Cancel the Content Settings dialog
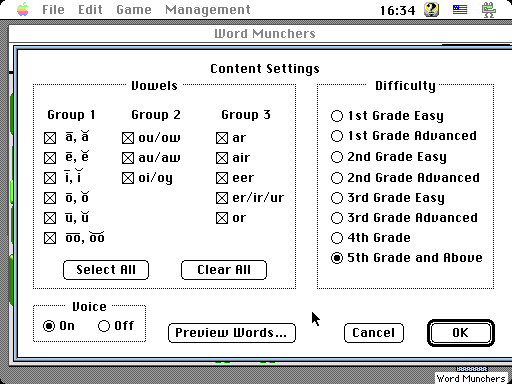Screen dimensions: 512x384 click(x=374, y=333)
